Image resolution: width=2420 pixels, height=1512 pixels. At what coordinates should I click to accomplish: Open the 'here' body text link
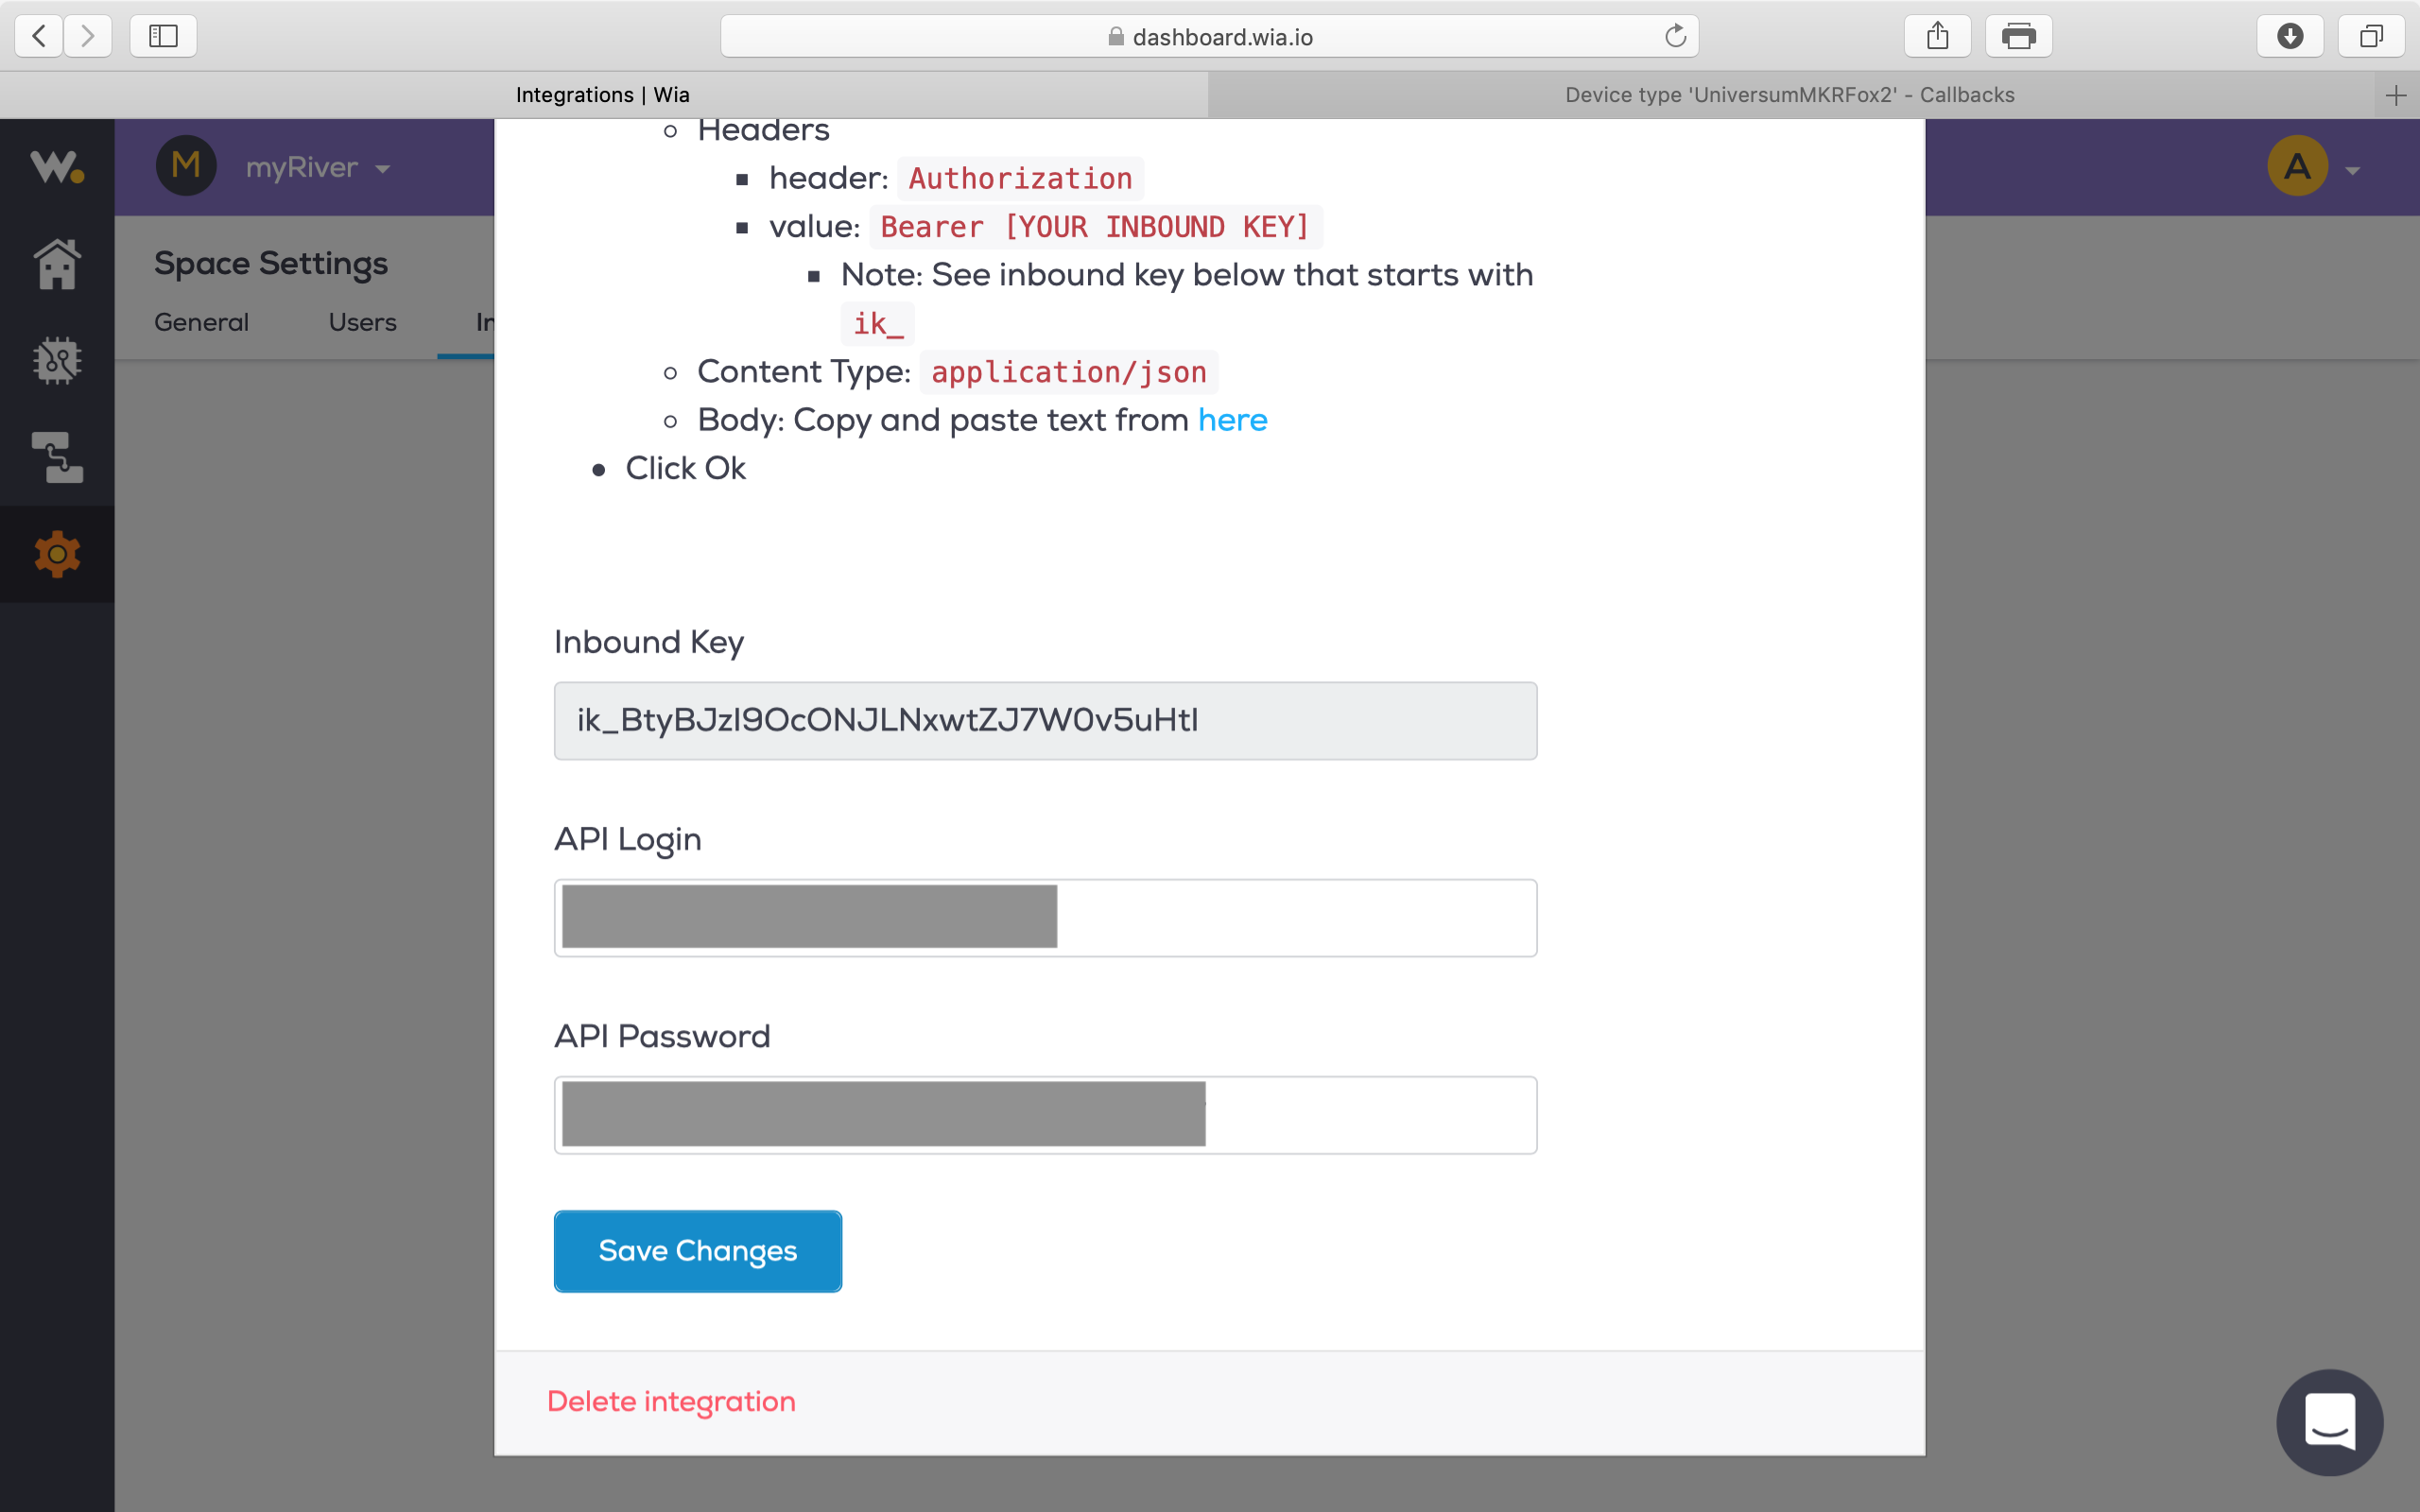coord(1232,420)
